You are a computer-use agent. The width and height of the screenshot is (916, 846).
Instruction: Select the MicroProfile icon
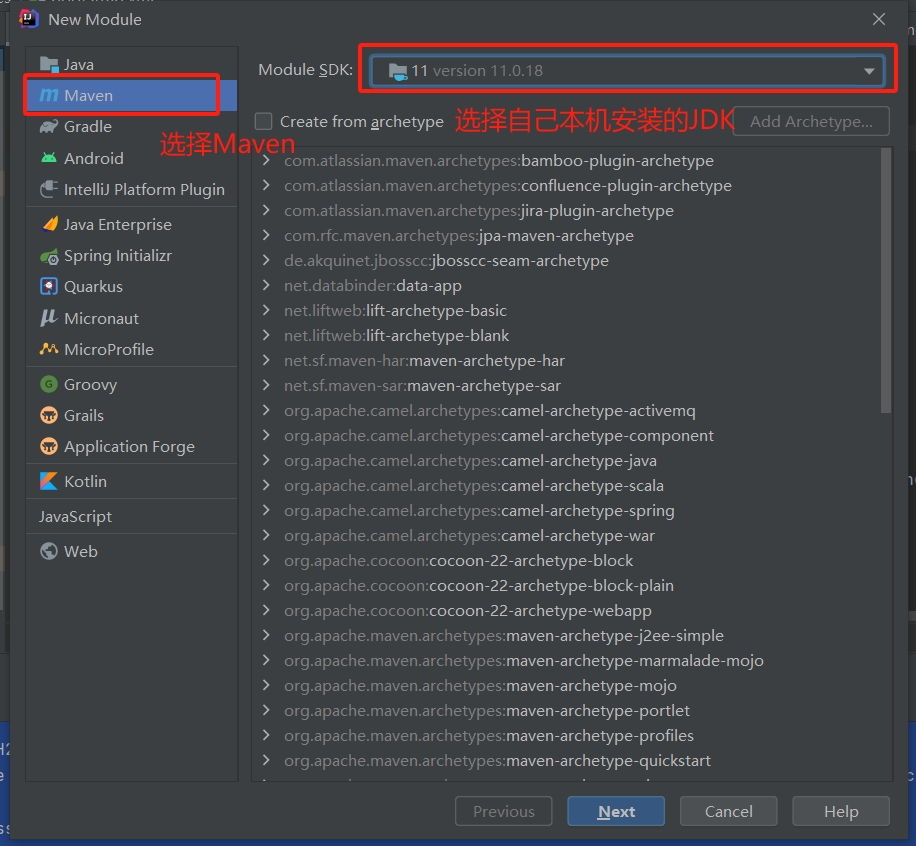tap(49, 349)
